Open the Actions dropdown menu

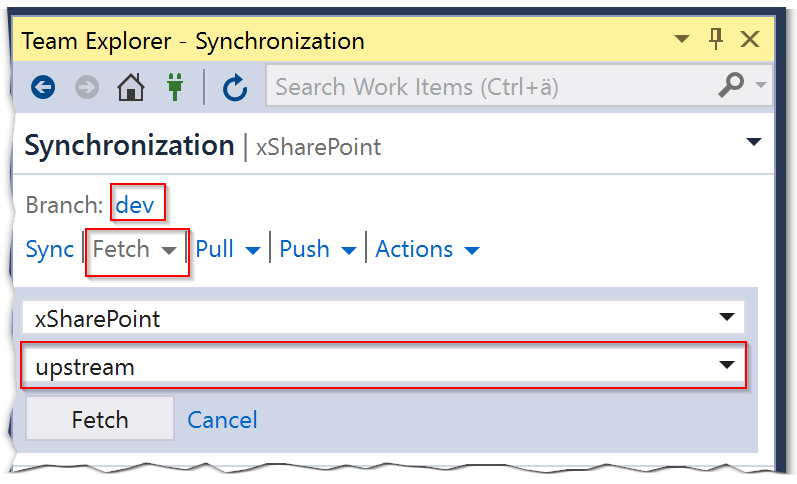point(427,249)
